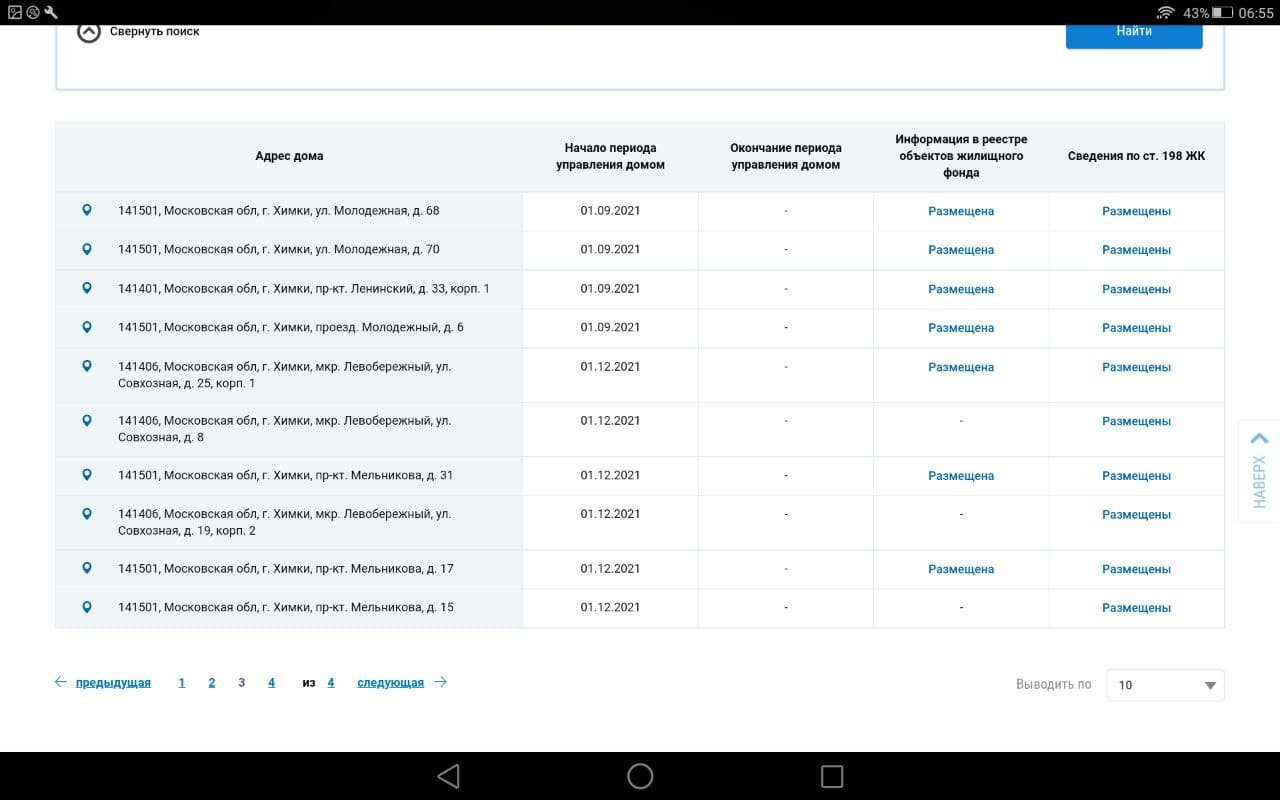Tap the Android Back navigation button
1280x800 pixels.
[448, 776]
